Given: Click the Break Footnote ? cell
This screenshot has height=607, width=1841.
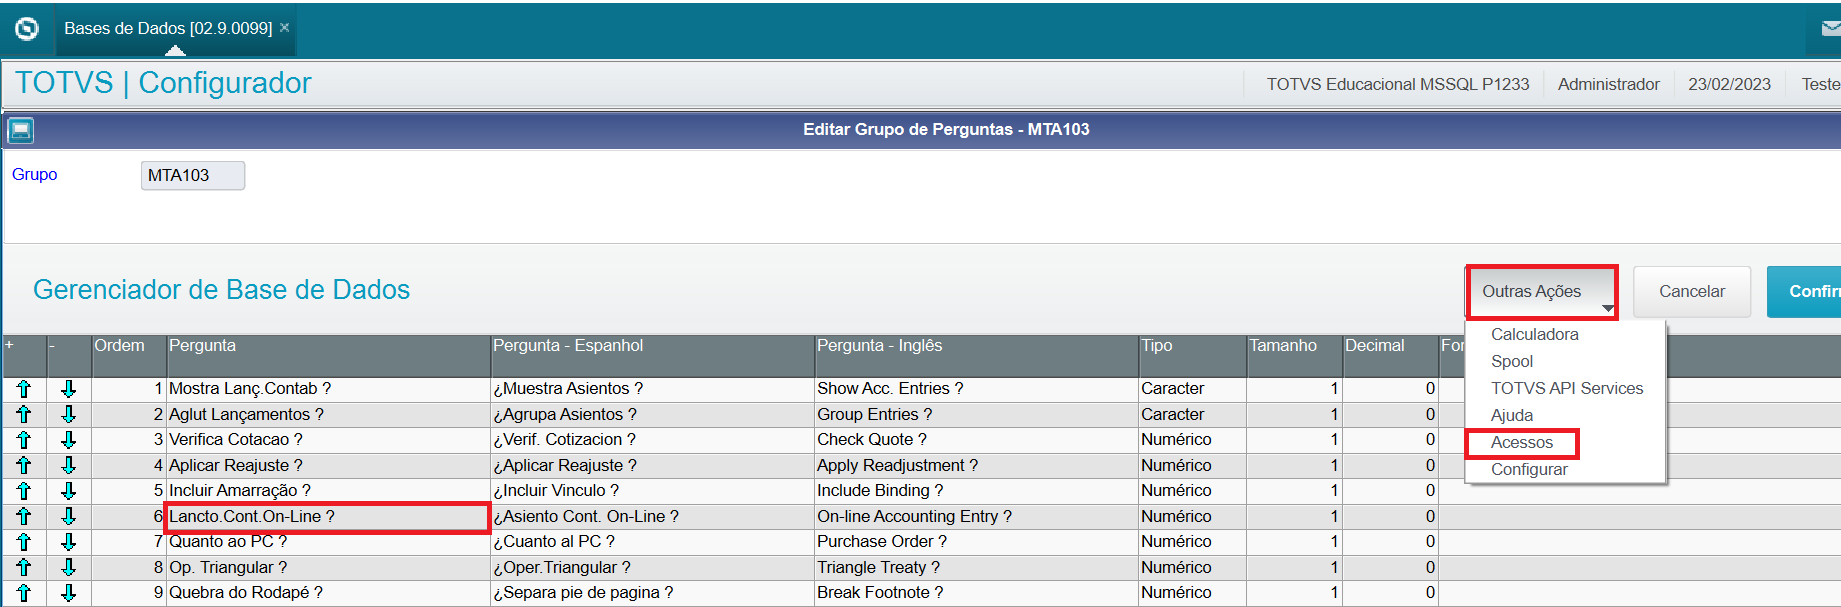Looking at the screenshot, I should pos(976,593).
